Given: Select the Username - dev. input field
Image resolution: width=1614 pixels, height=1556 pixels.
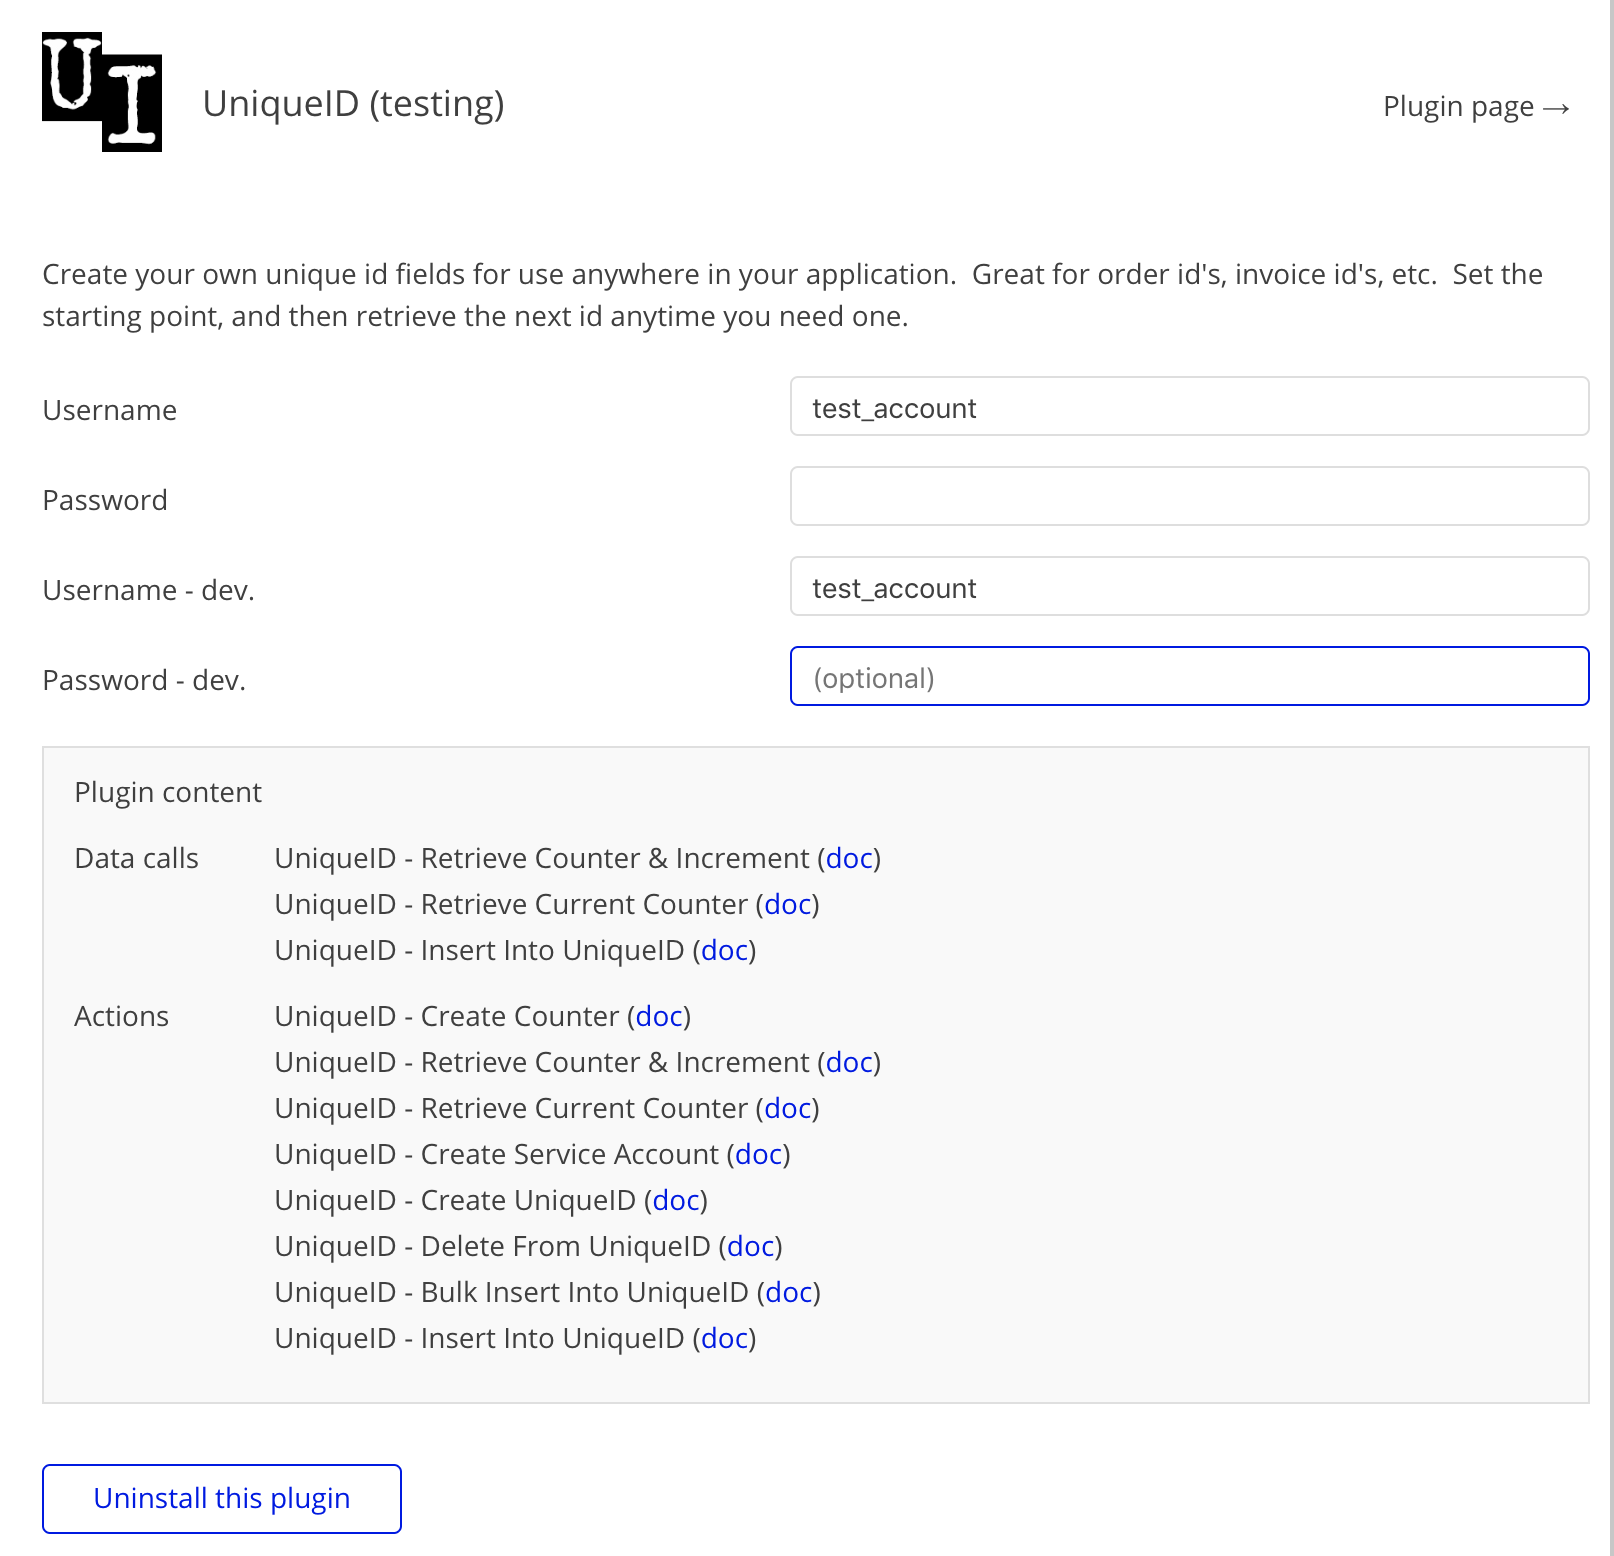Looking at the screenshot, I should (1189, 586).
